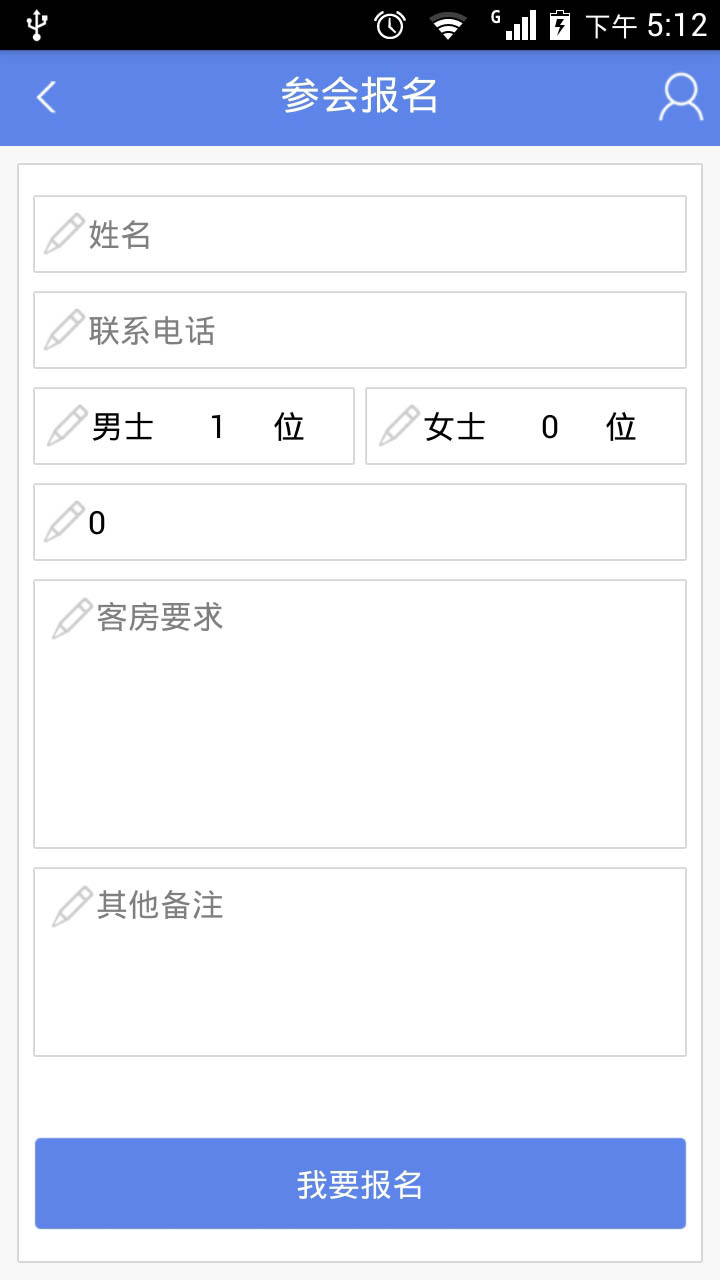
Task: Select the 男士 count value 1
Action: (217, 427)
